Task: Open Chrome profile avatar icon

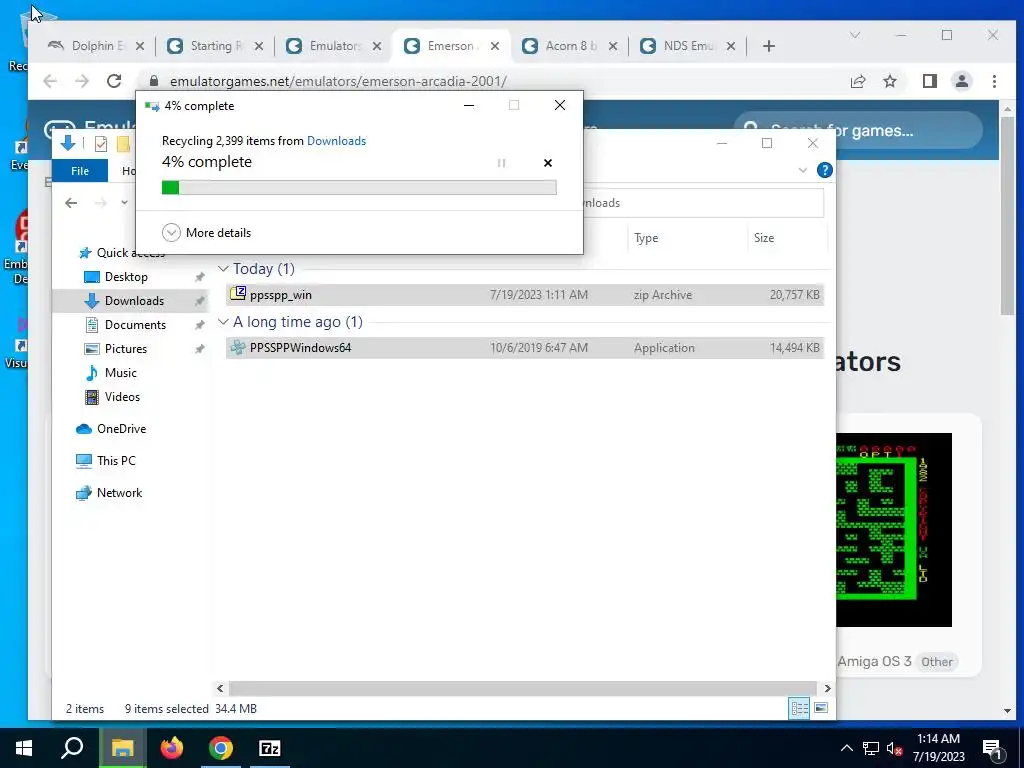Action: point(961,81)
